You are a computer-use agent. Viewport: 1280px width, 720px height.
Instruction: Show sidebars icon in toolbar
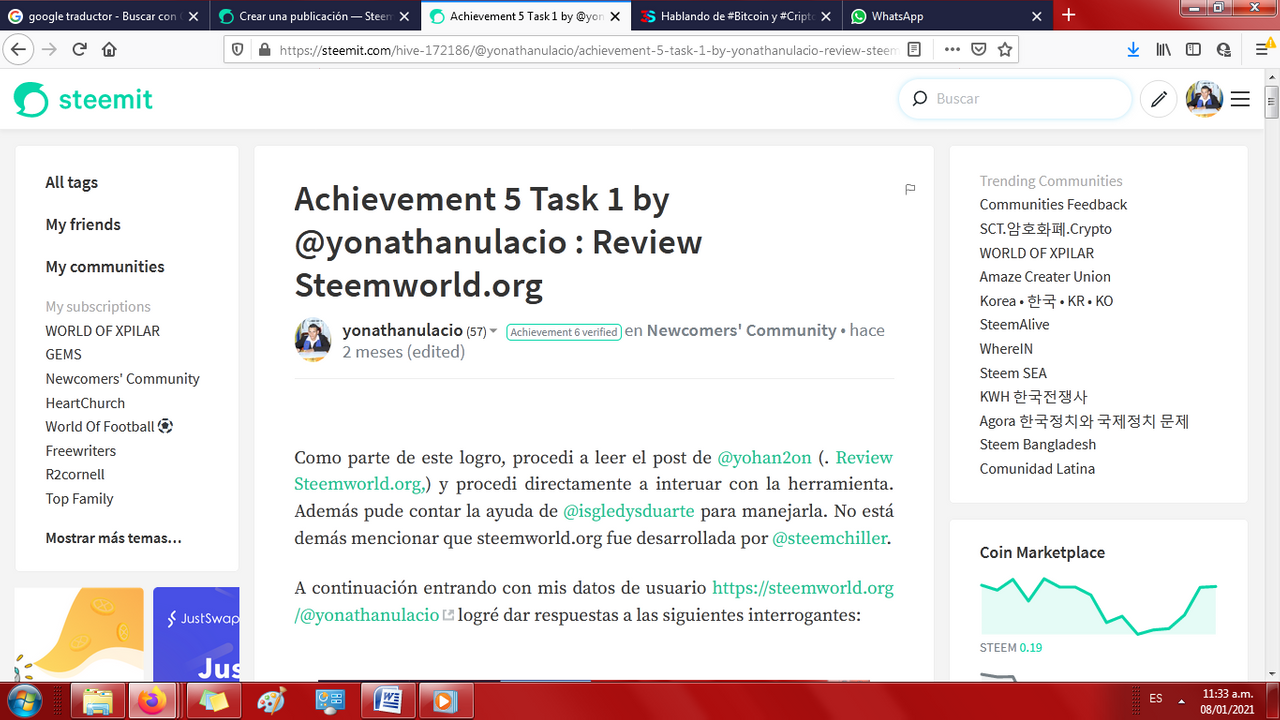pyautogui.click(x=1193, y=49)
